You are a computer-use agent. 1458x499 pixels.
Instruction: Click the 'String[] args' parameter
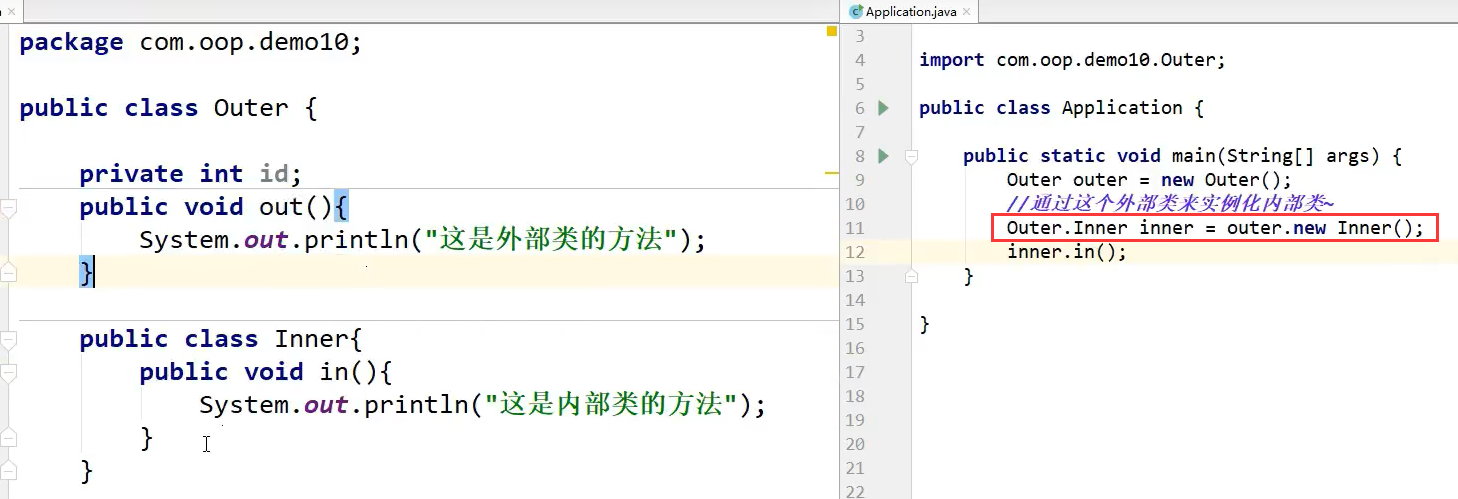click(x=1305, y=156)
